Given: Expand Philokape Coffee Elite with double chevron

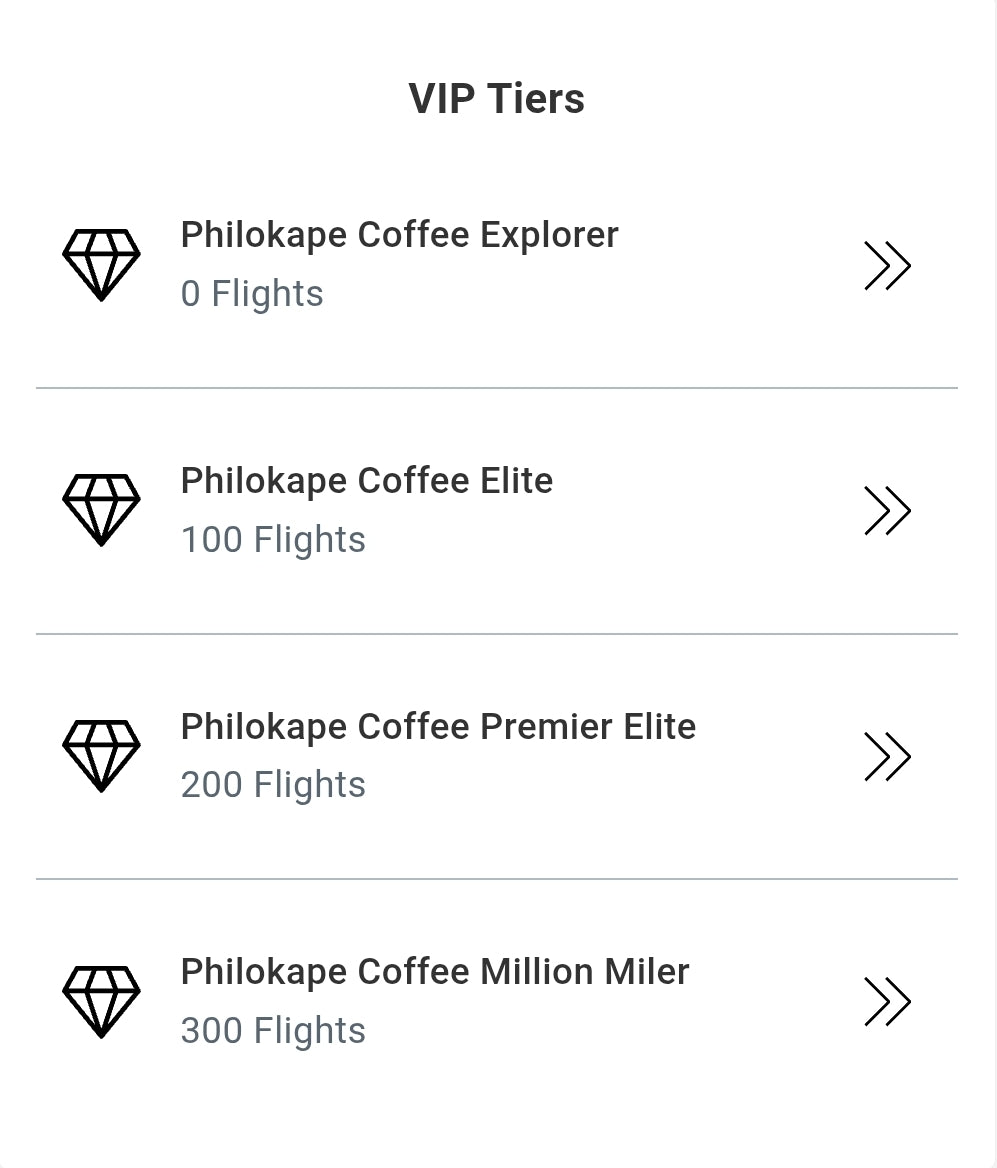Looking at the screenshot, I should 887,511.
